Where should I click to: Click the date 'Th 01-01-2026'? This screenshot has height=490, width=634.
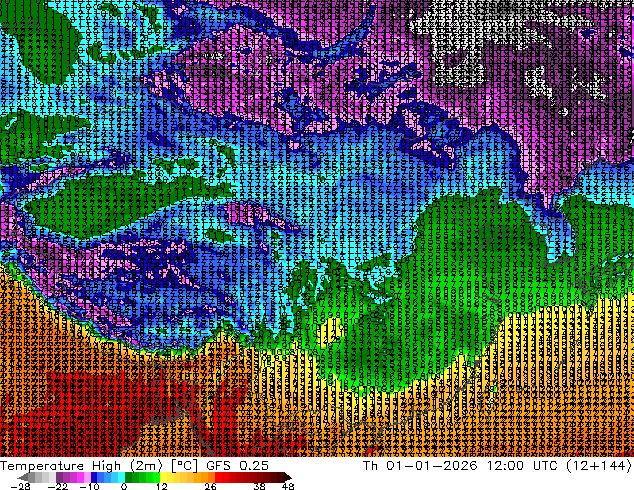click(420, 466)
